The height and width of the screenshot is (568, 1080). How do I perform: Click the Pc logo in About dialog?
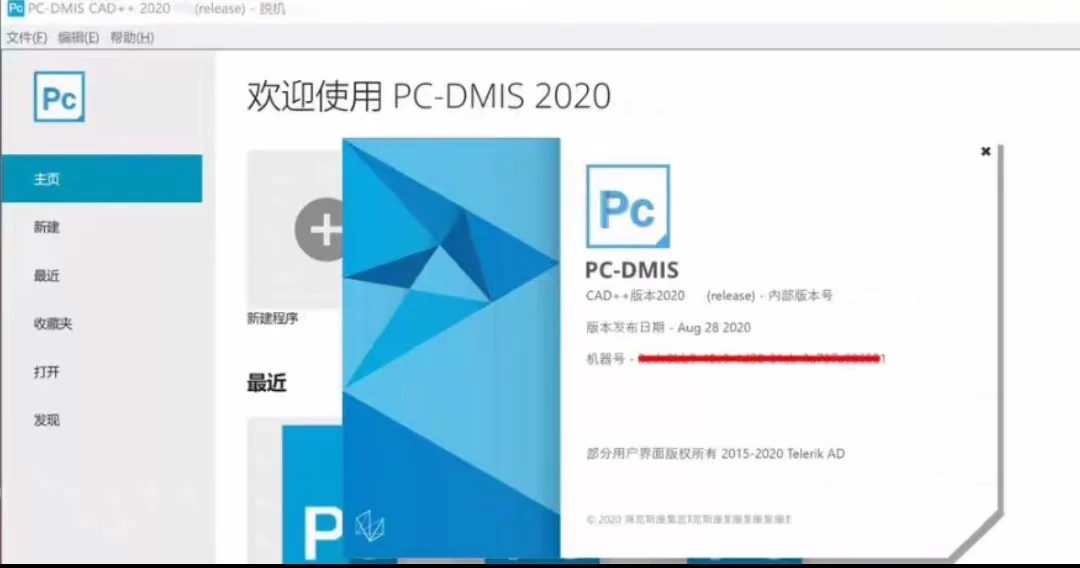click(627, 206)
